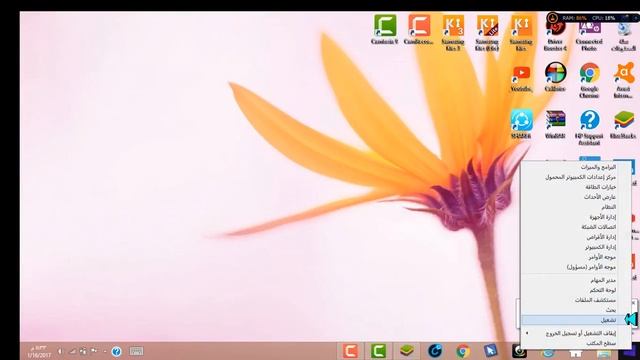This screenshot has width=640, height=360.
Task: Click the orange Camtasia icon in taskbar
Action: pyautogui.click(x=351, y=351)
